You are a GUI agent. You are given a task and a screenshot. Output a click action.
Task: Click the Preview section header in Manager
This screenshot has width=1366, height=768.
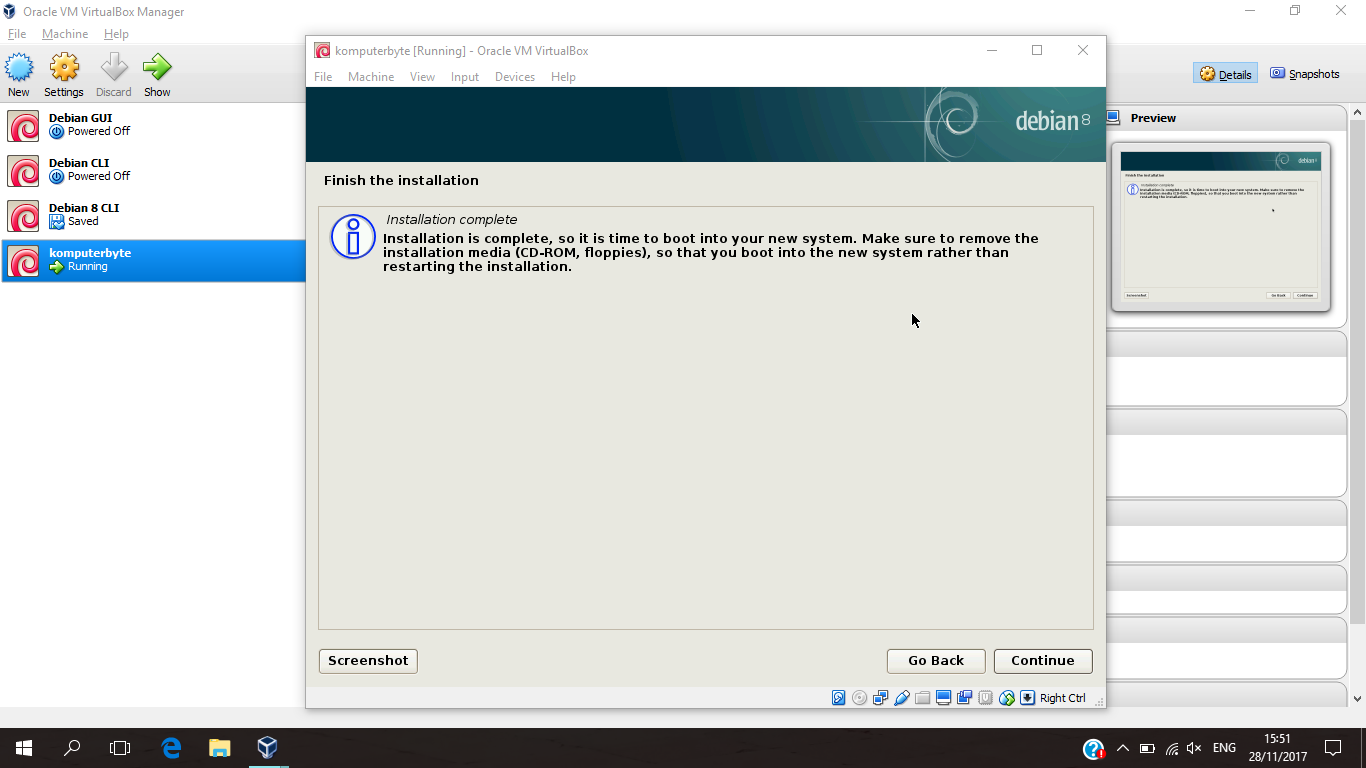tap(1153, 118)
